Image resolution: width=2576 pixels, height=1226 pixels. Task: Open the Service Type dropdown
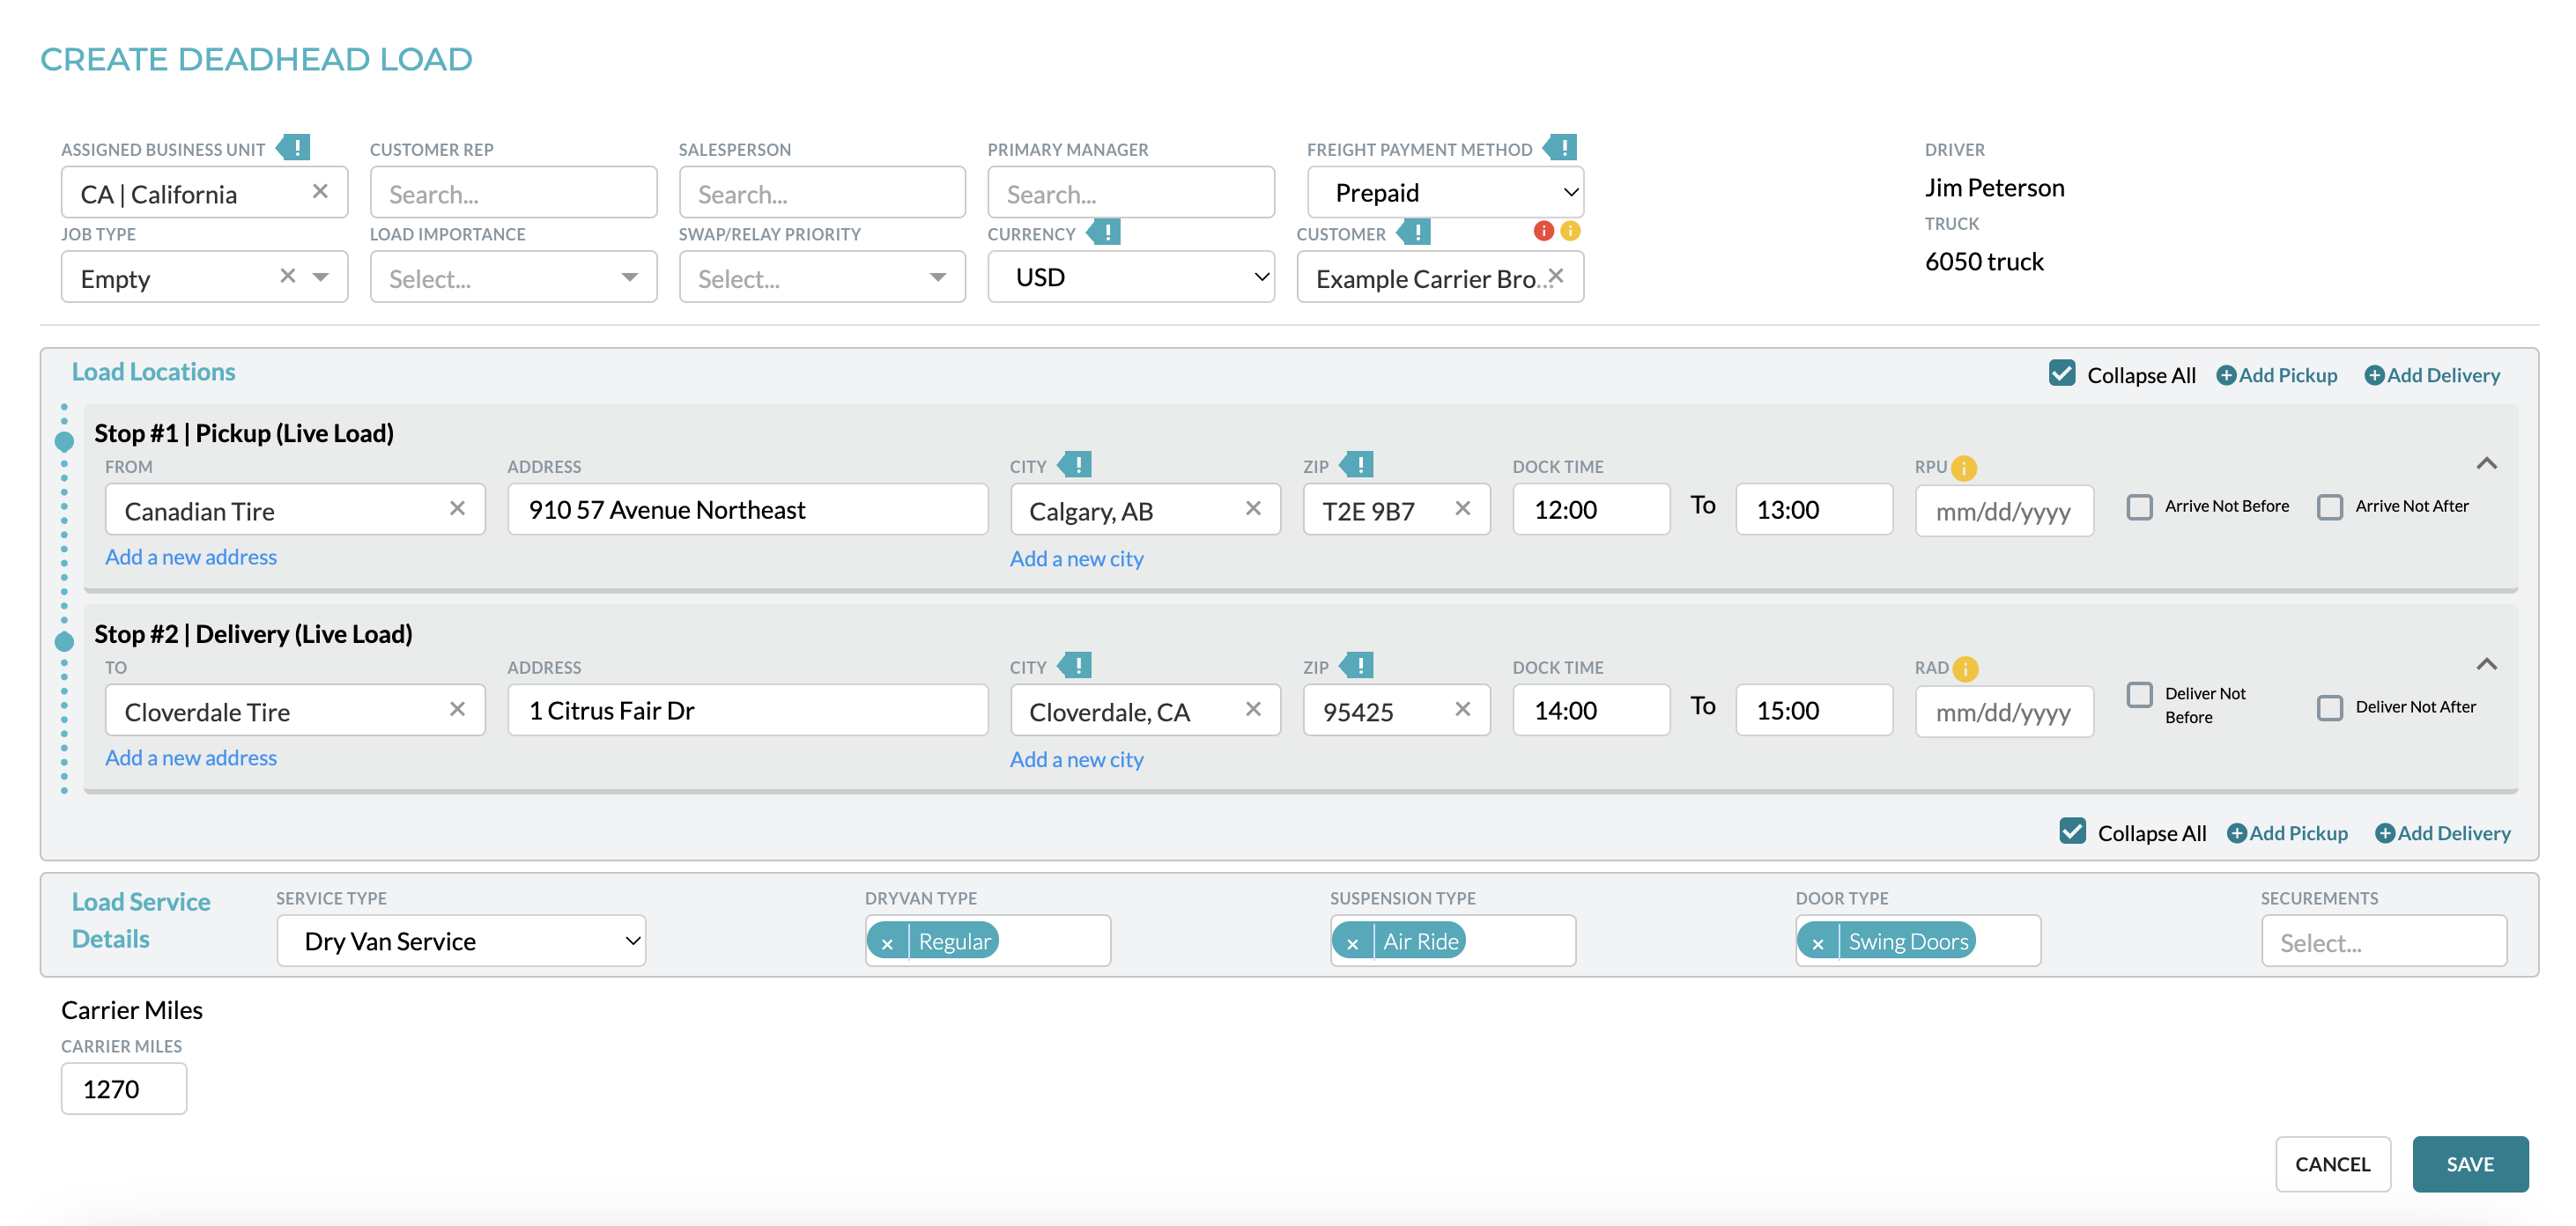click(x=461, y=941)
